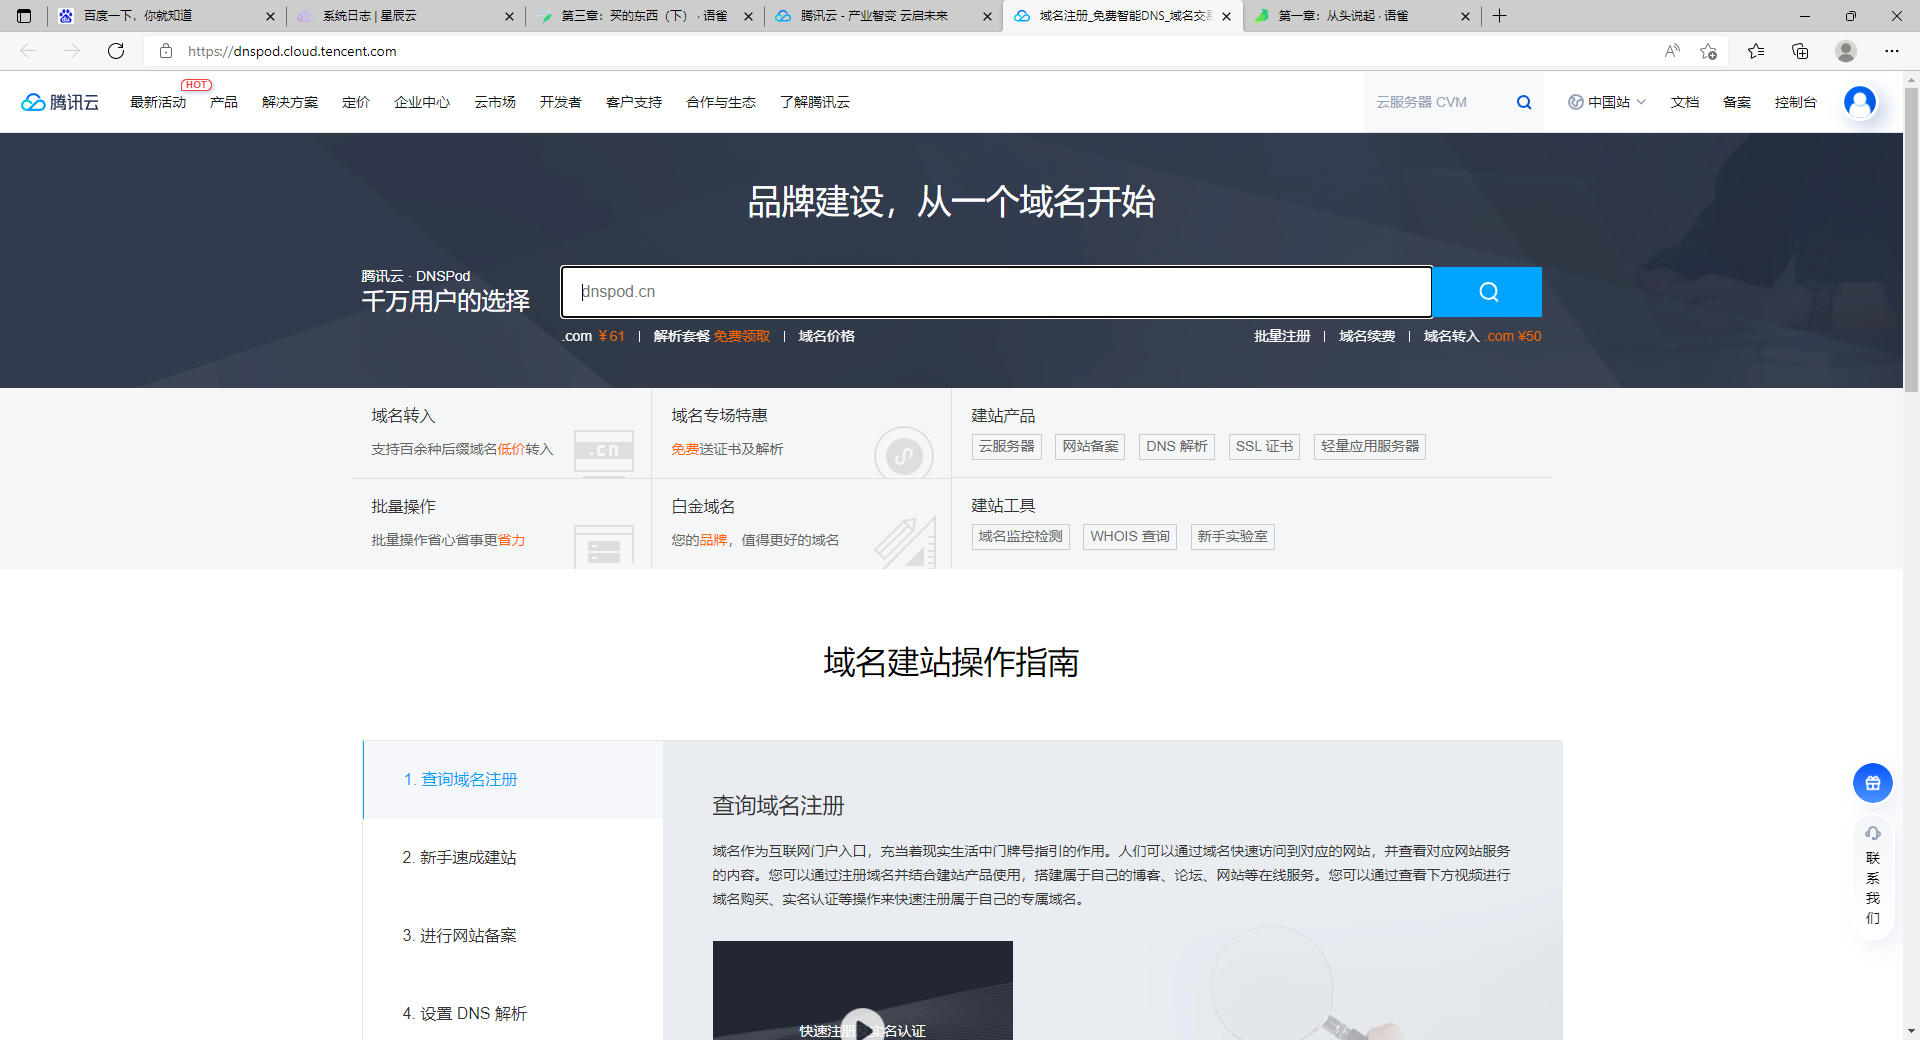Click the SSL 证书 product tag
This screenshot has height=1040, width=1920.
pyautogui.click(x=1264, y=447)
